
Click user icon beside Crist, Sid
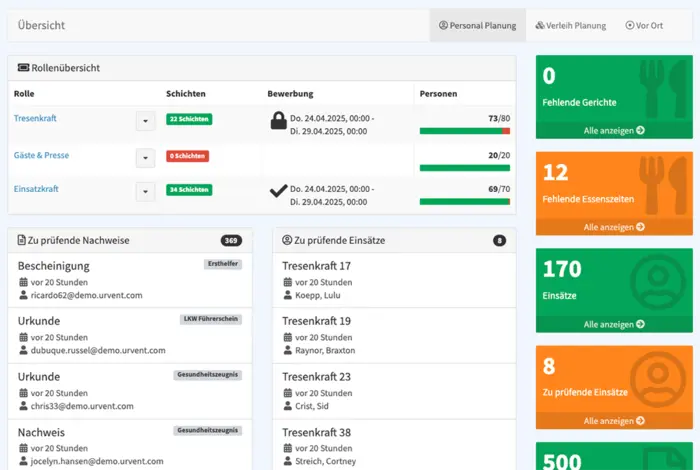pyautogui.click(x=288, y=406)
